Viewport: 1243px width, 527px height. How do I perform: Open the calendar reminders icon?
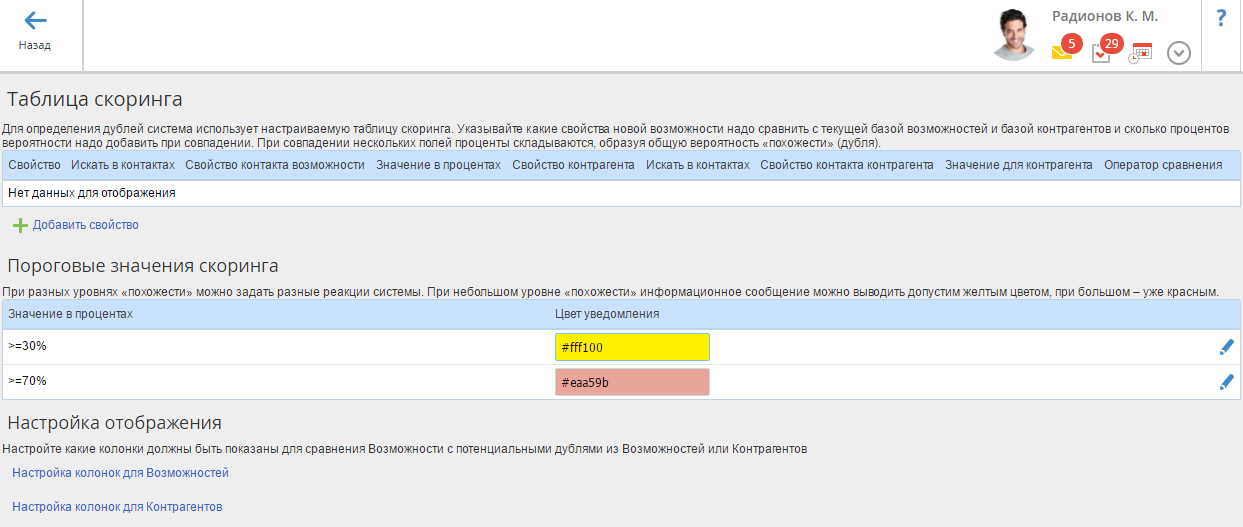[x=1140, y=53]
